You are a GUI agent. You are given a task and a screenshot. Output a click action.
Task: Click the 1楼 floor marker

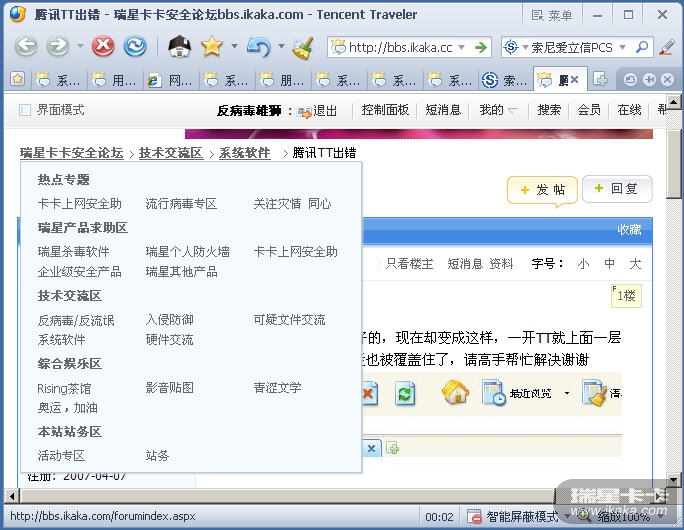coord(626,296)
